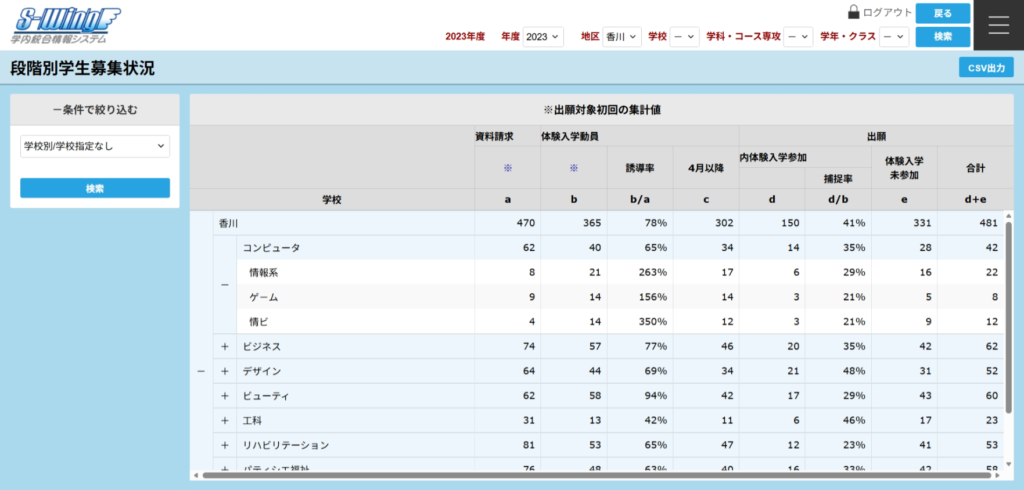1024x490 pixels.
Task: Expand the ビジネス row with plus icon
Action: (225, 346)
